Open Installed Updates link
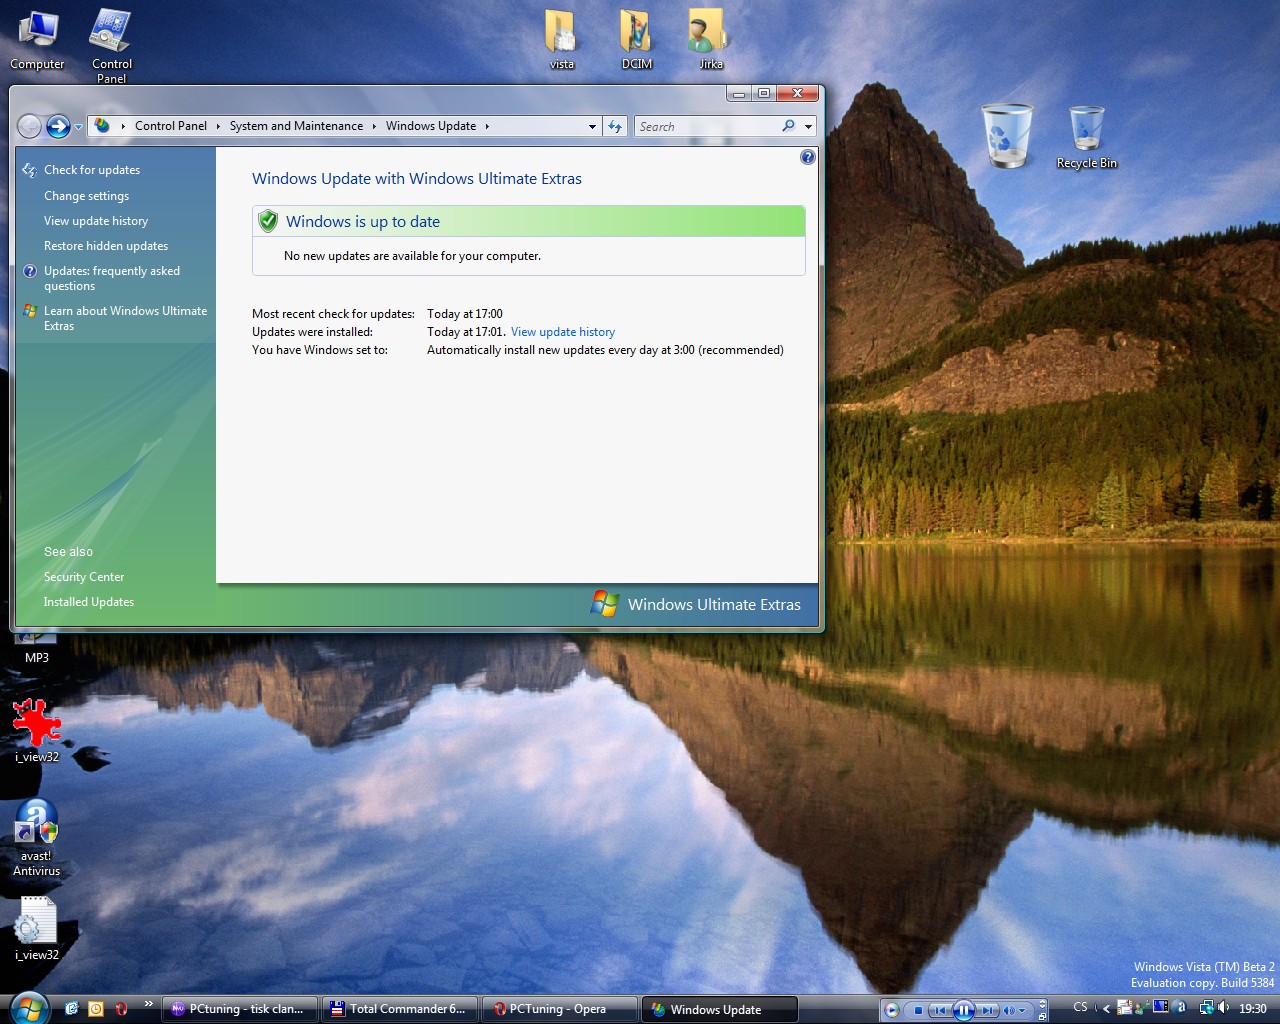 (x=89, y=602)
